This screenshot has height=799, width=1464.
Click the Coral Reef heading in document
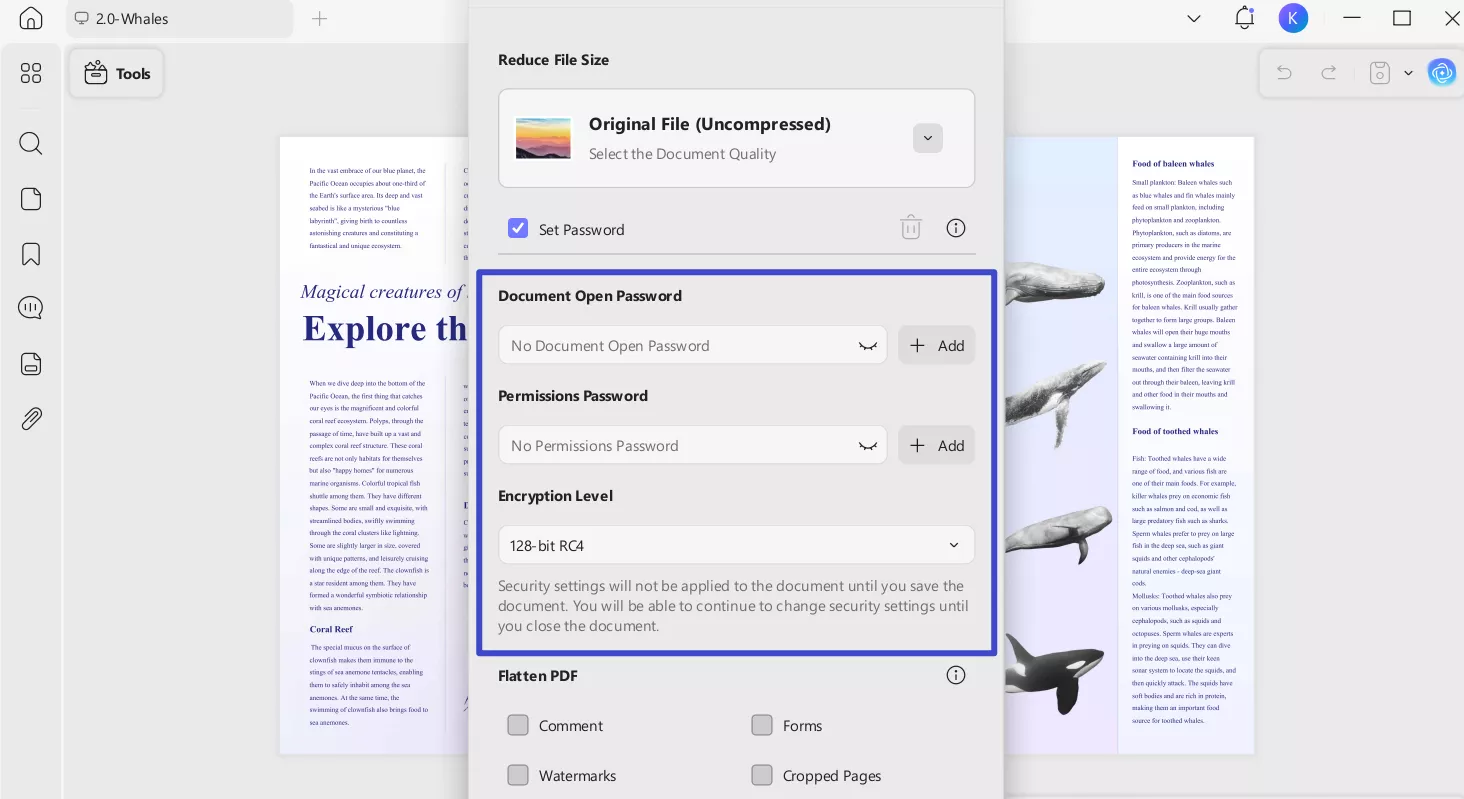(x=331, y=629)
